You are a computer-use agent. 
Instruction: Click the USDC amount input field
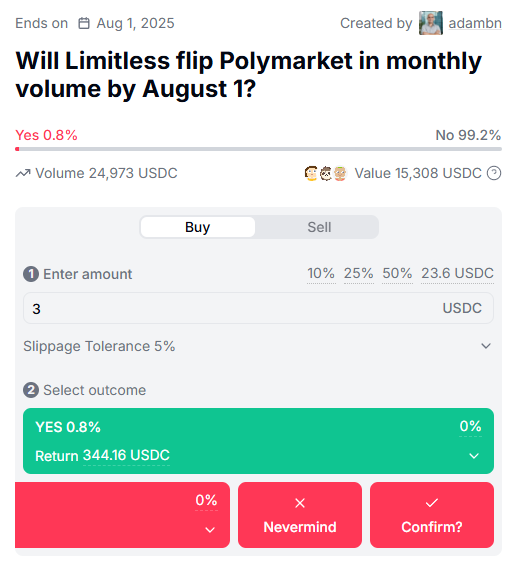(x=258, y=308)
